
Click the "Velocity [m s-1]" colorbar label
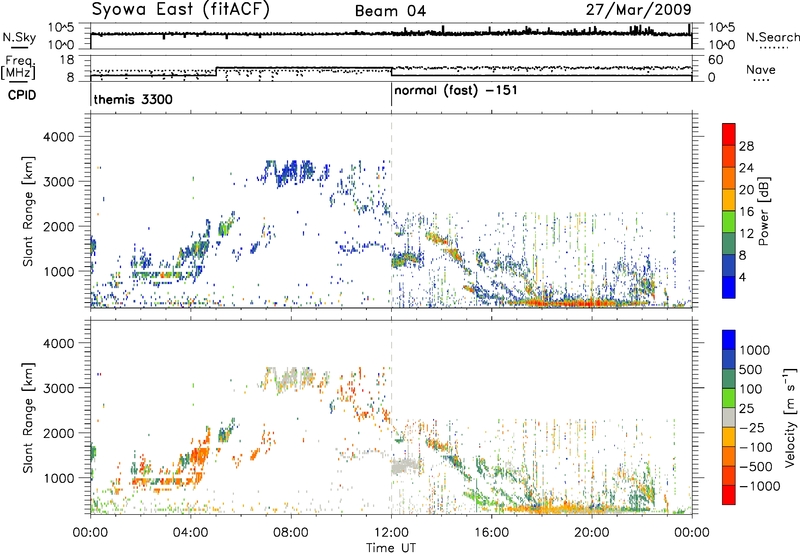(790, 418)
